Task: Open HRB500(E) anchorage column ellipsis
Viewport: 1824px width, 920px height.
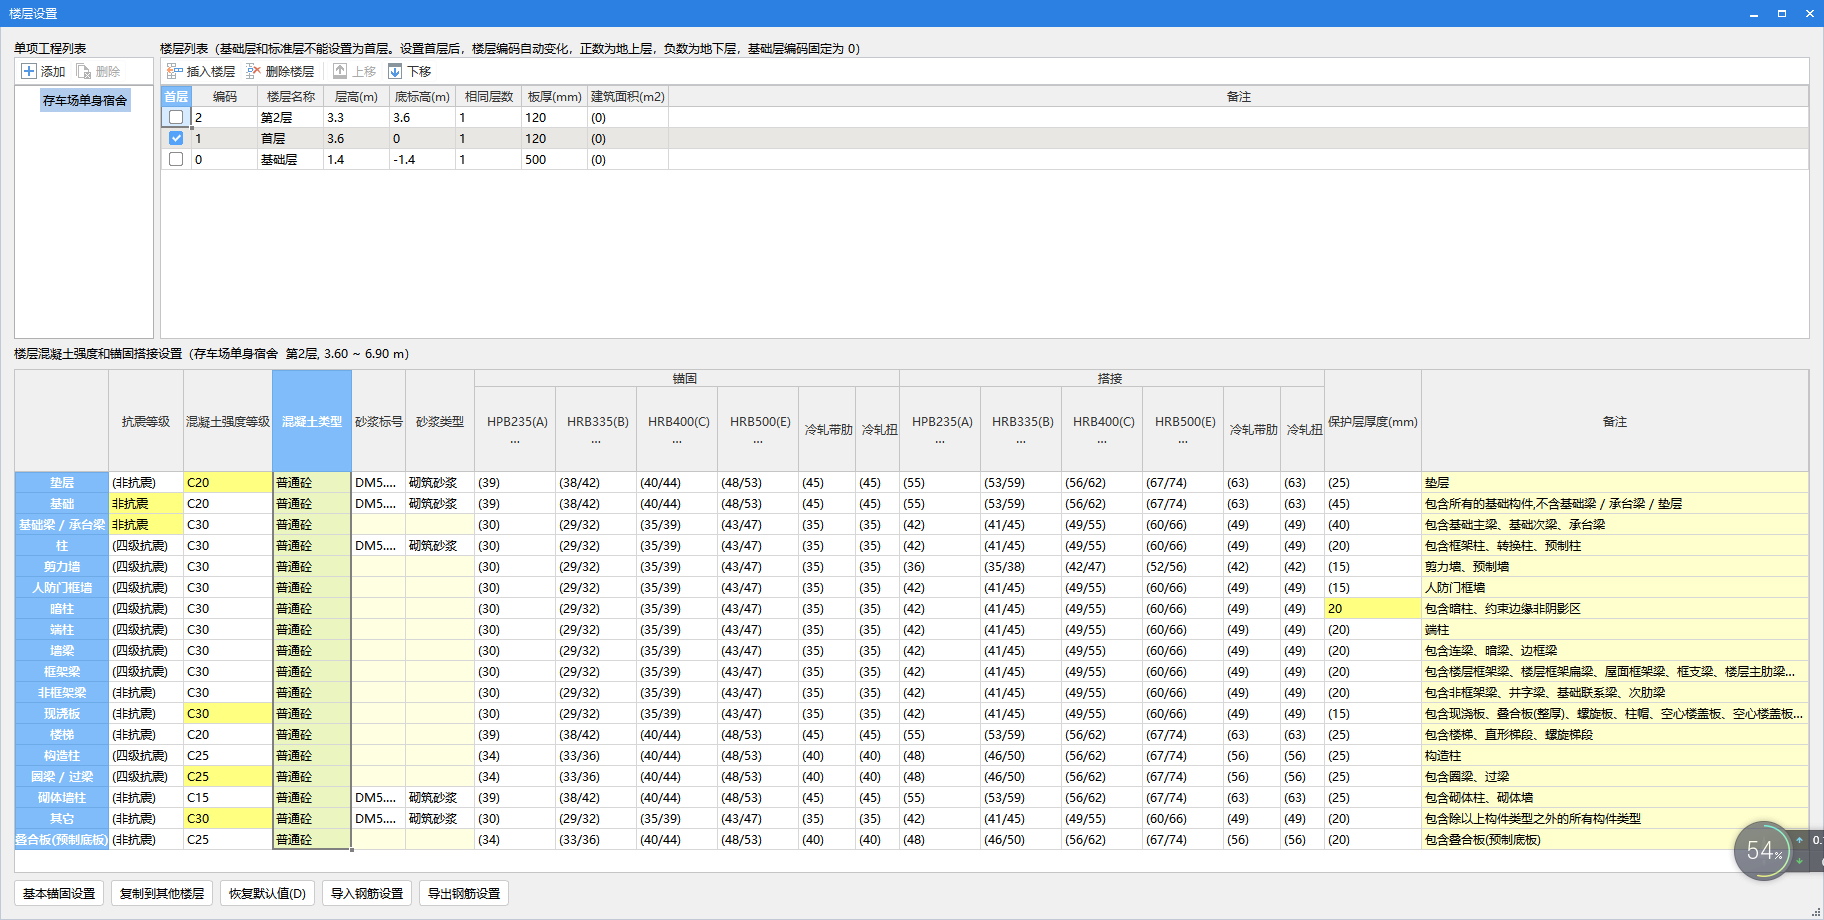Action: (758, 441)
